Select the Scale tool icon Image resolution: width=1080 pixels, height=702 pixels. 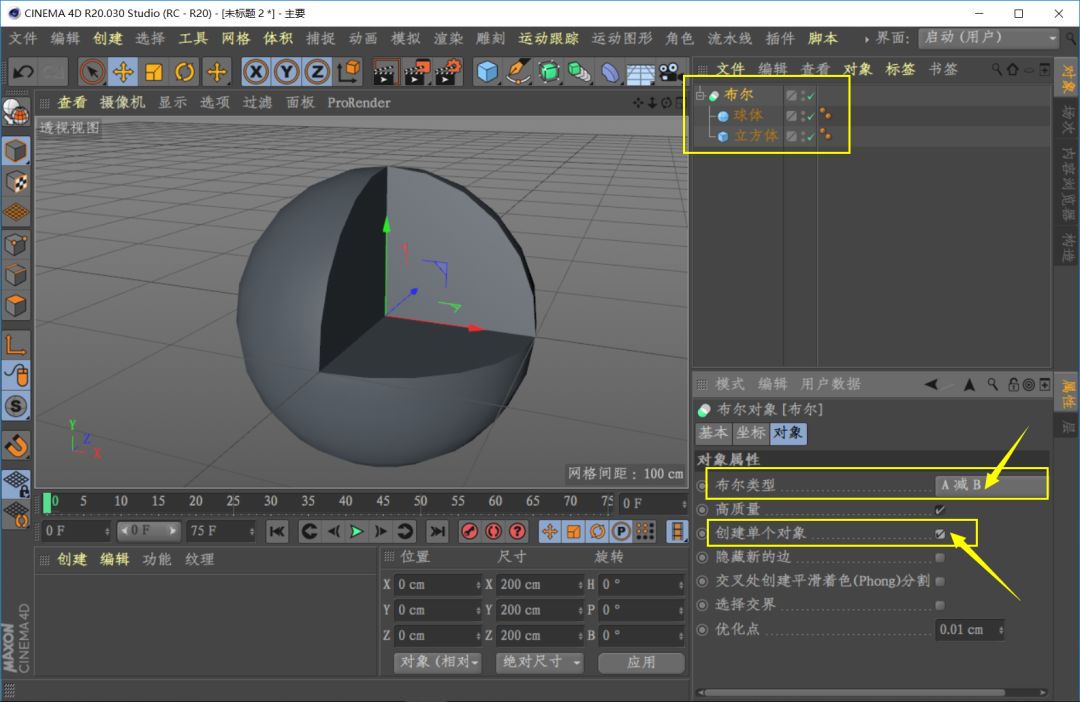coord(154,72)
